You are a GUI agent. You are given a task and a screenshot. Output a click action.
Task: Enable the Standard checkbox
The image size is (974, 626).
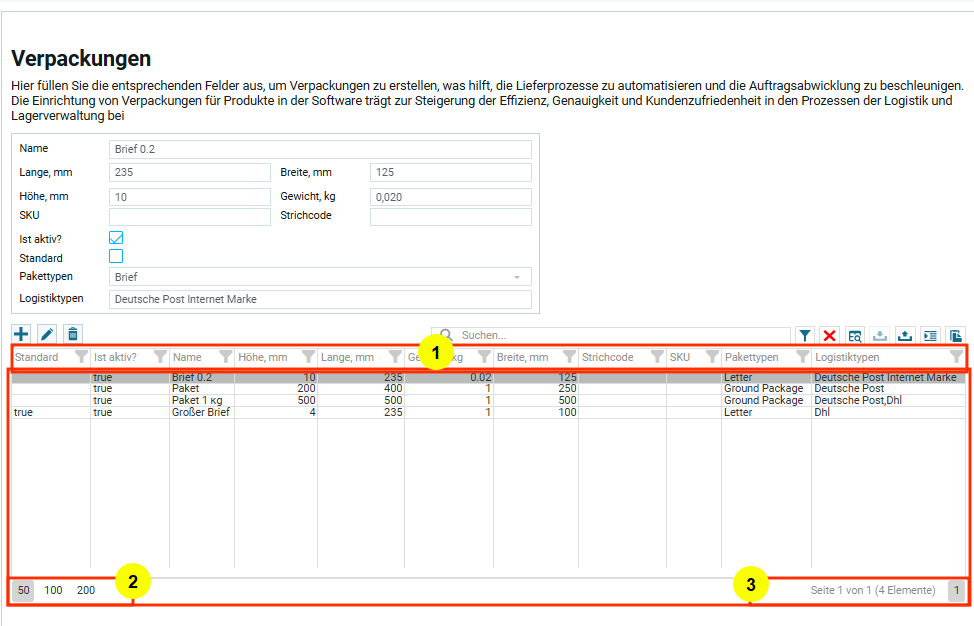click(x=116, y=257)
